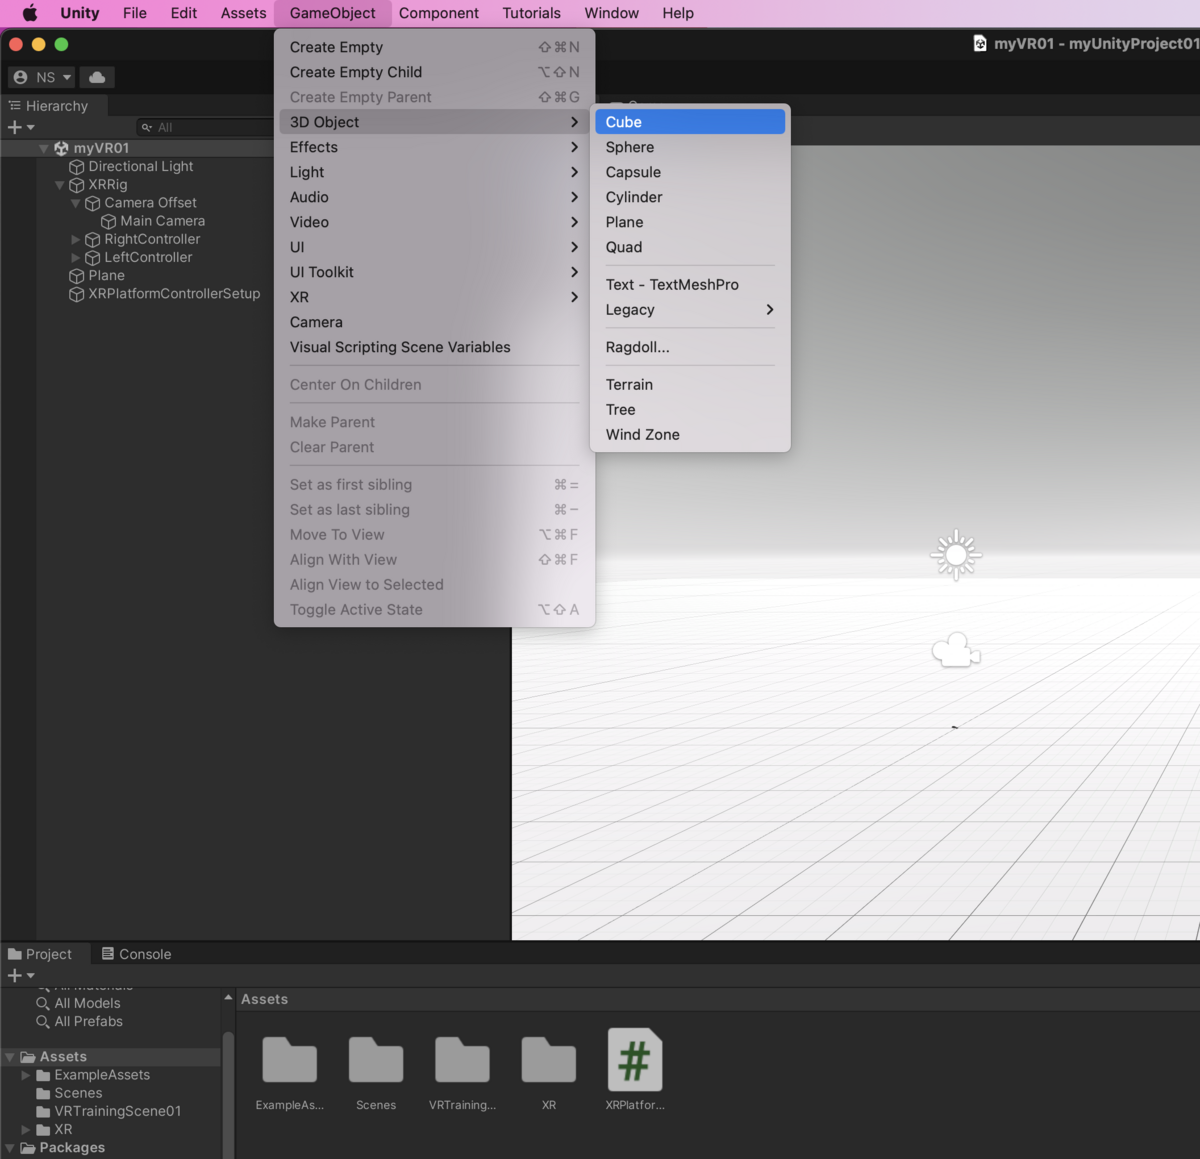Collapse the Packages folder tree
The height and width of the screenshot is (1159, 1200).
point(10,1147)
